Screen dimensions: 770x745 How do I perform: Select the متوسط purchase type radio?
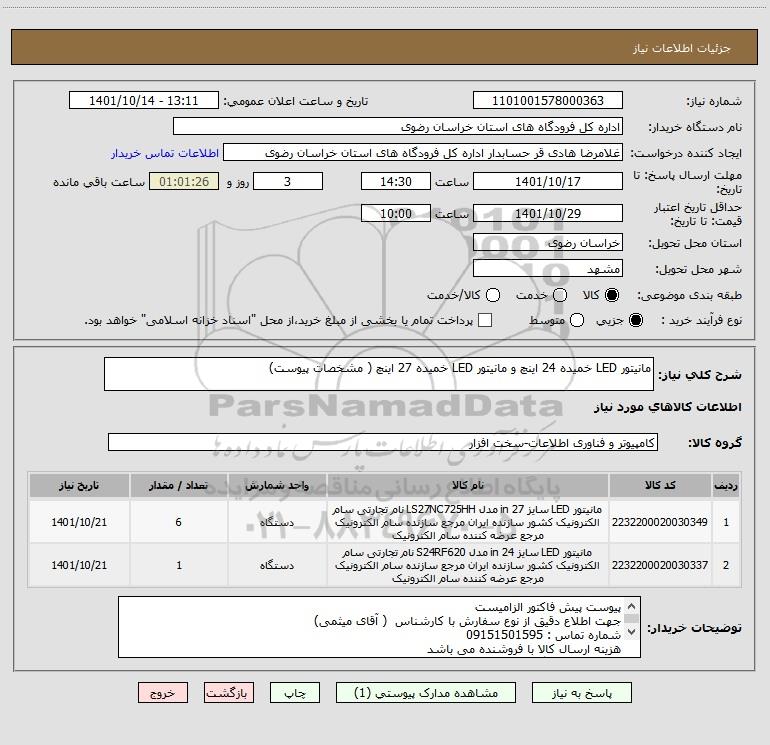577,321
